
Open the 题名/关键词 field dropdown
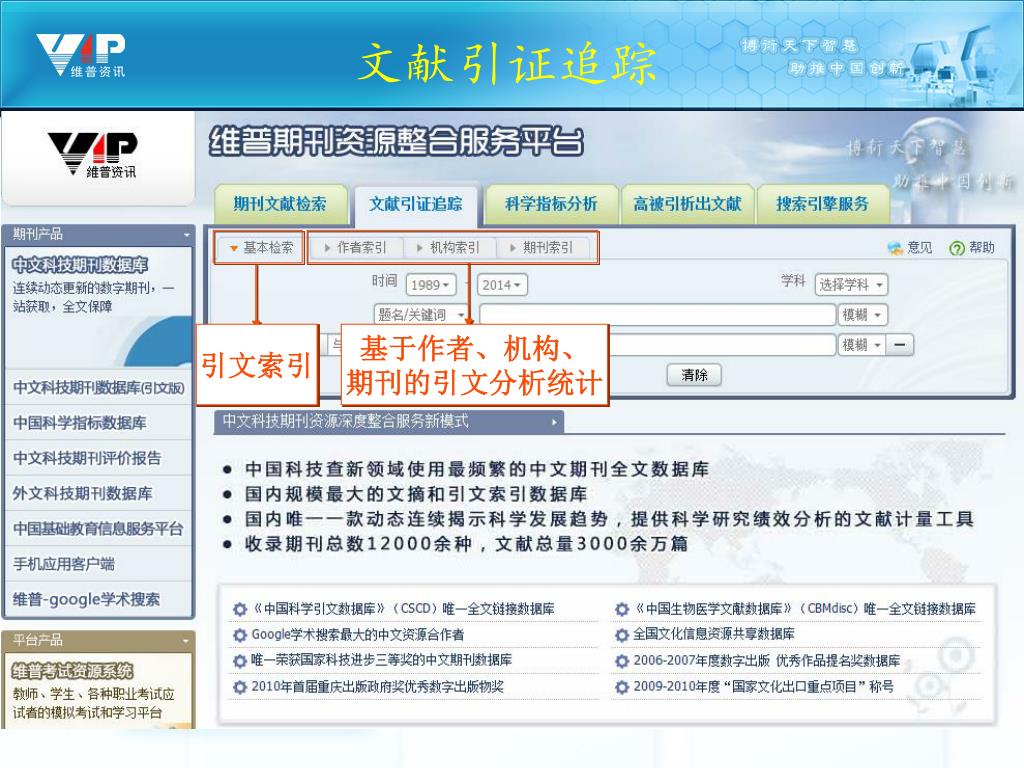click(421, 315)
